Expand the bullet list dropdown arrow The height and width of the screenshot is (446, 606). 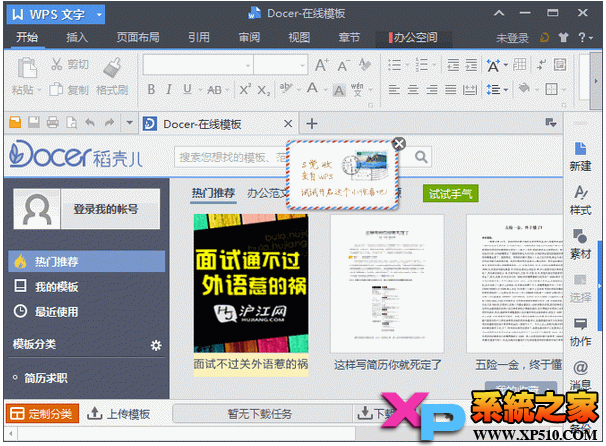(x=407, y=65)
